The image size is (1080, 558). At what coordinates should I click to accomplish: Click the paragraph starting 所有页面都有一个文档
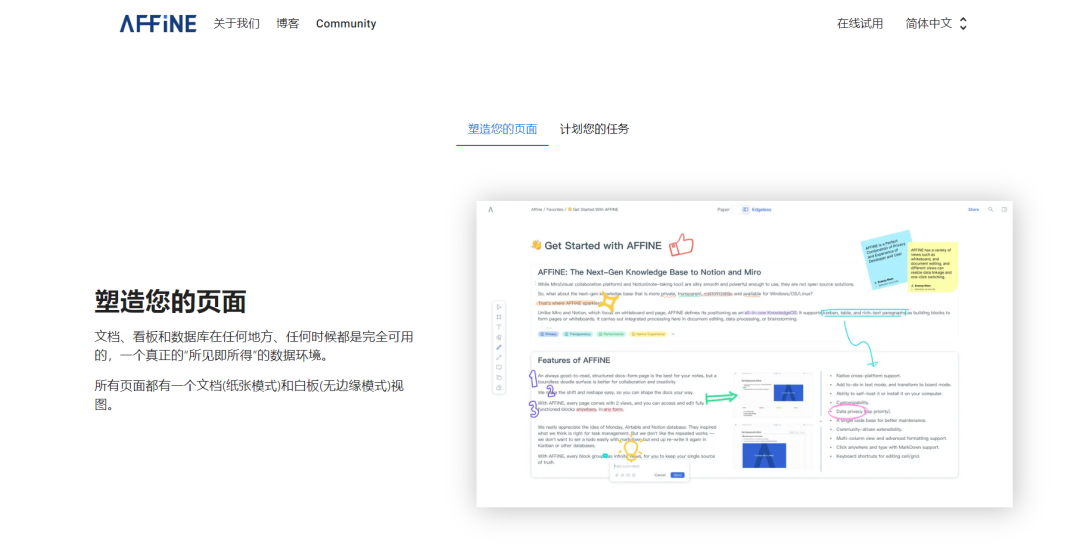pos(249,395)
